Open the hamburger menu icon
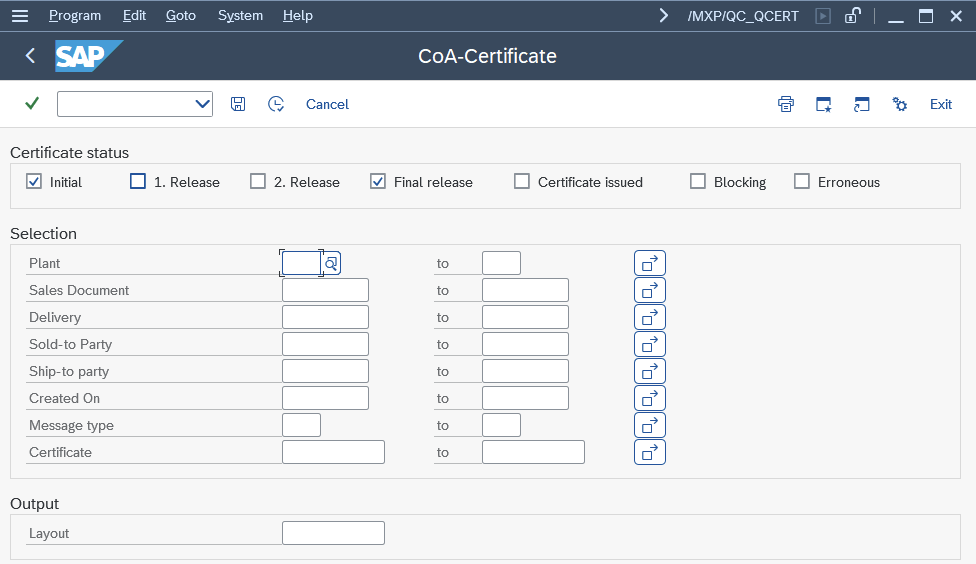Image resolution: width=976 pixels, height=564 pixels. point(20,16)
